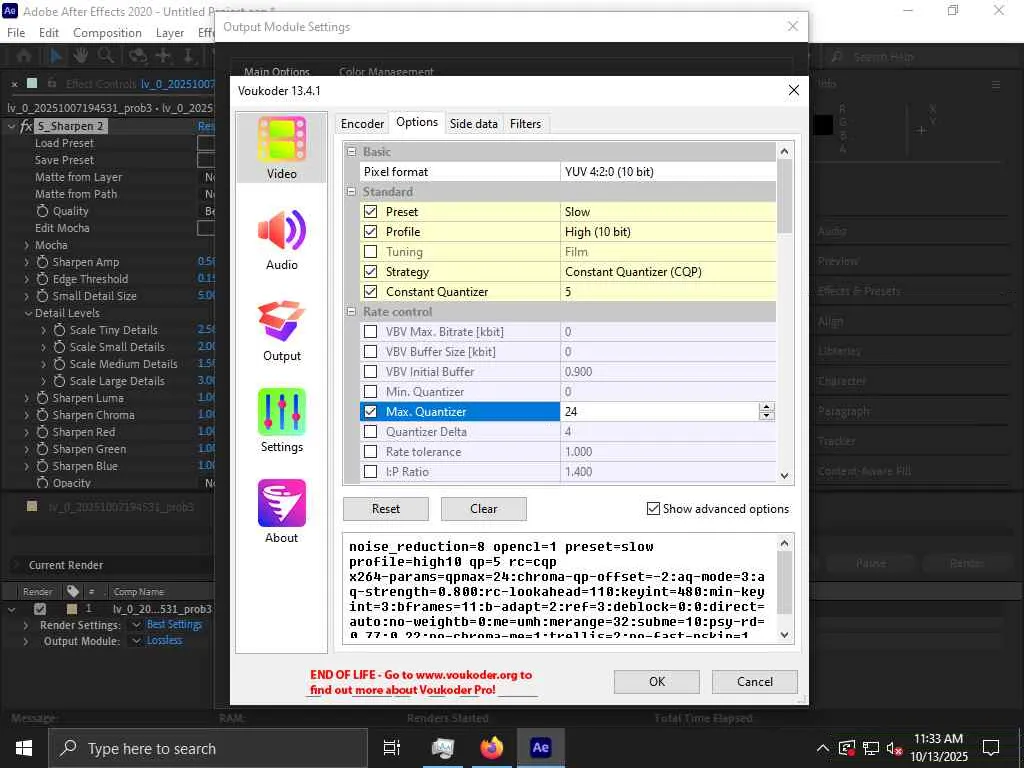The height and width of the screenshot is (768, 1024).
Task: Open the Video section in Voukoder sidebar
Action: [281, 148]
